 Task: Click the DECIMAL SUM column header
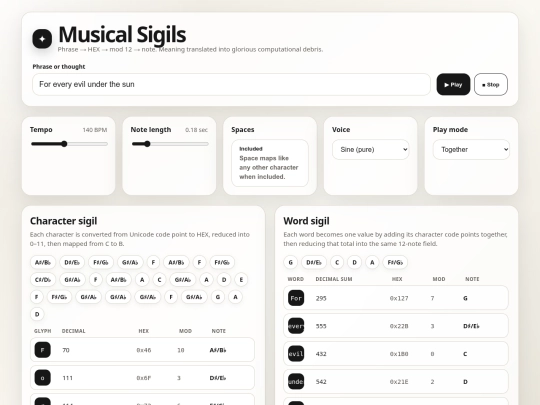click(334, 279)
